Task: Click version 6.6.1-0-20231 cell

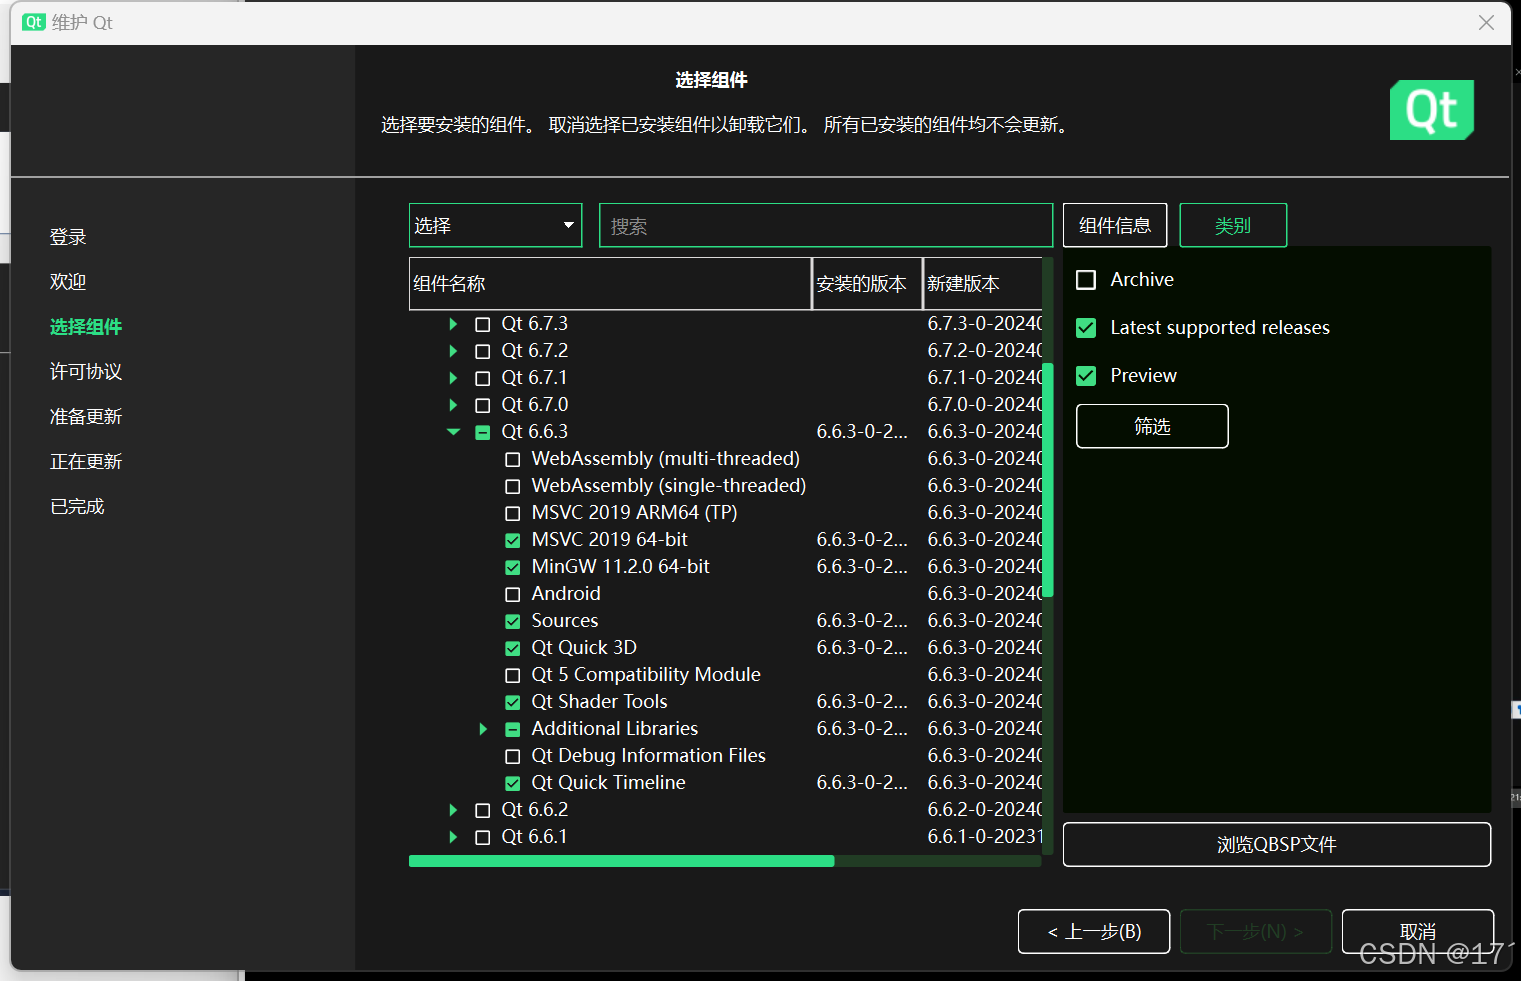Action: click(x=985, y=837)
